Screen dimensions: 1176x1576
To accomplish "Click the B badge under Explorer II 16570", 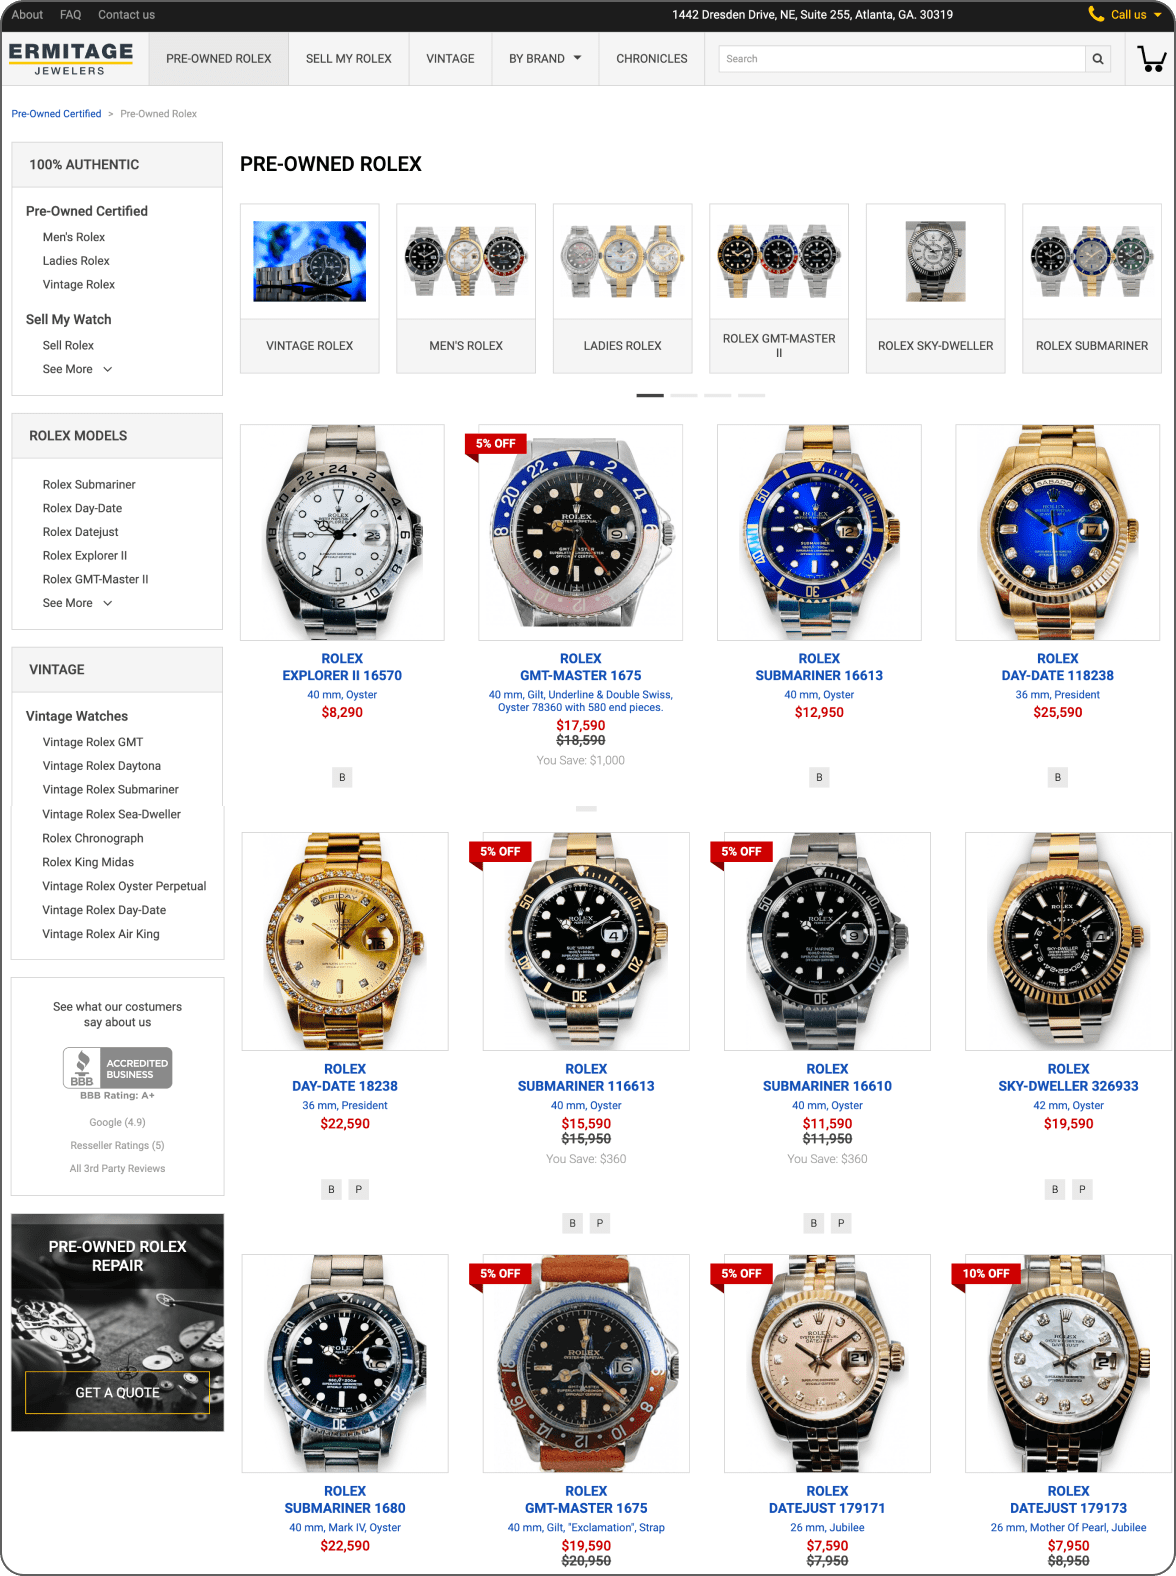I will 342,777.
